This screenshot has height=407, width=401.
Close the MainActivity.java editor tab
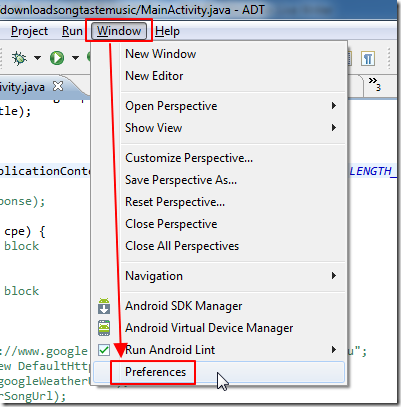click(58, 86)
